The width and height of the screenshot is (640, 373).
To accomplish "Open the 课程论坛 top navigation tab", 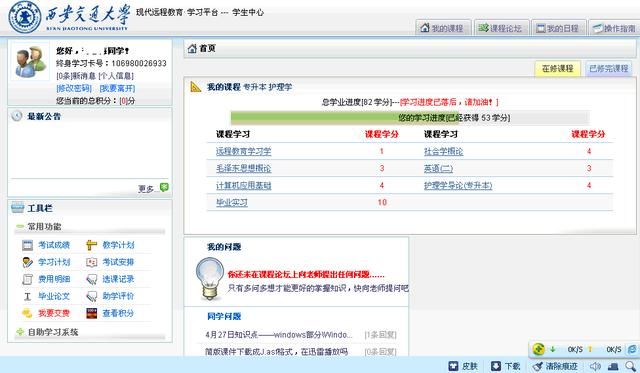I will (501, 28).
